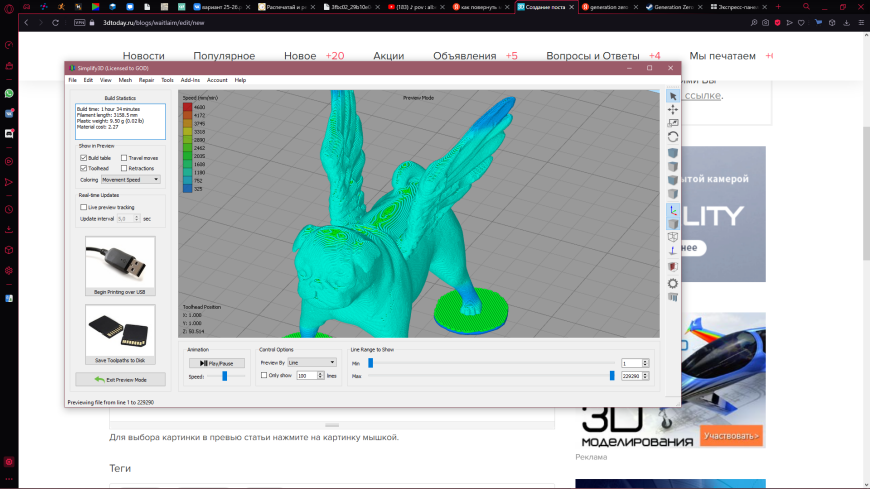
Task: Select the rotate view tool
Action: click(672, 137)
